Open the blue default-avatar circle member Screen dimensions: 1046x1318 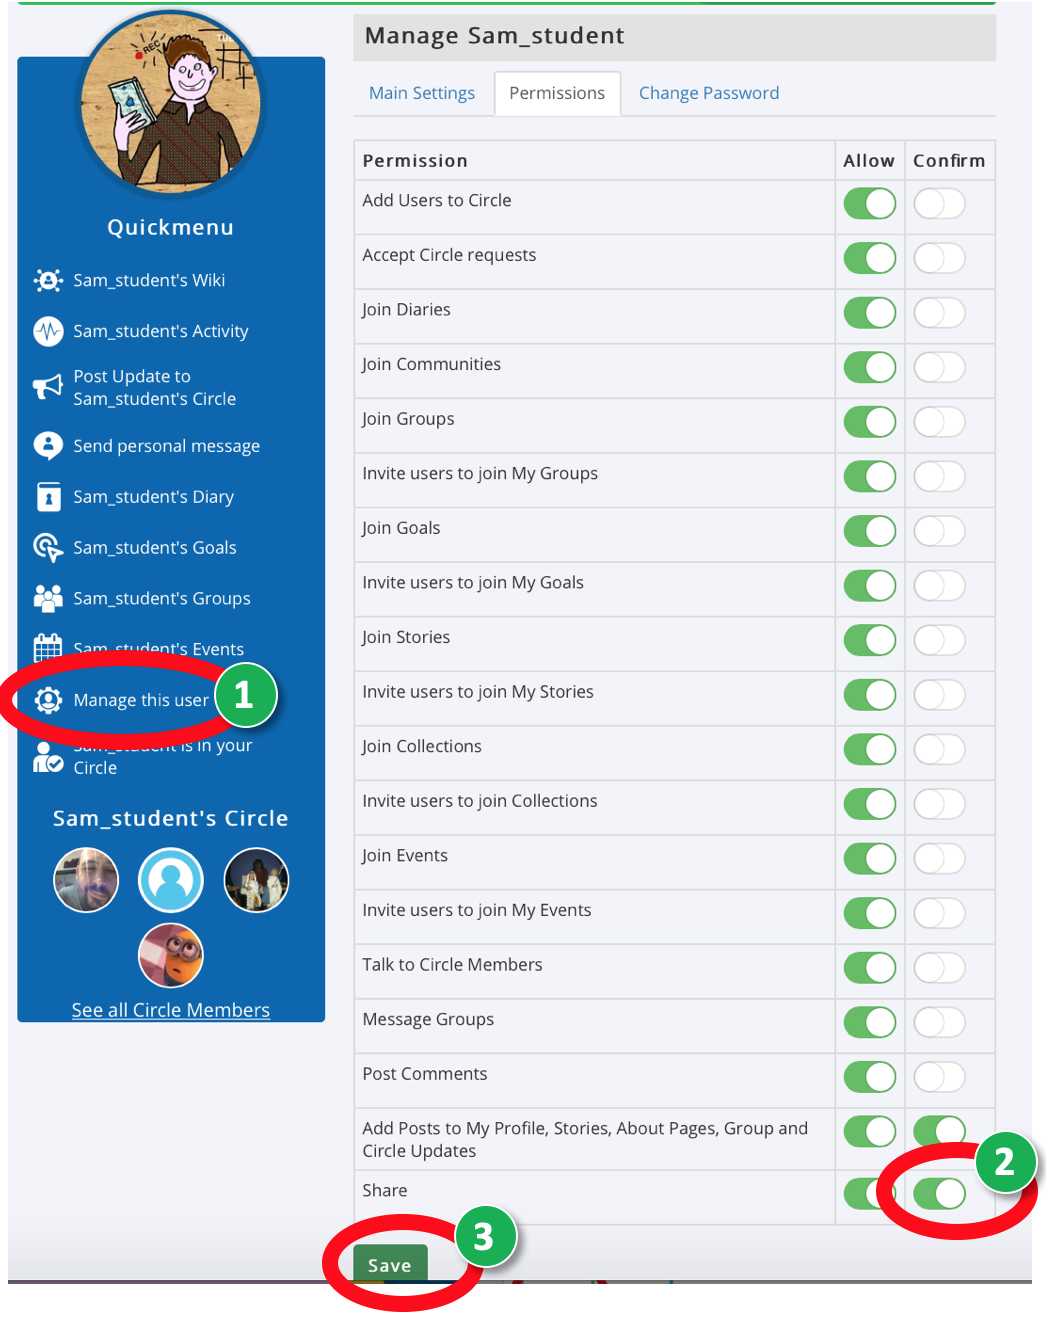tap(171, 880)
